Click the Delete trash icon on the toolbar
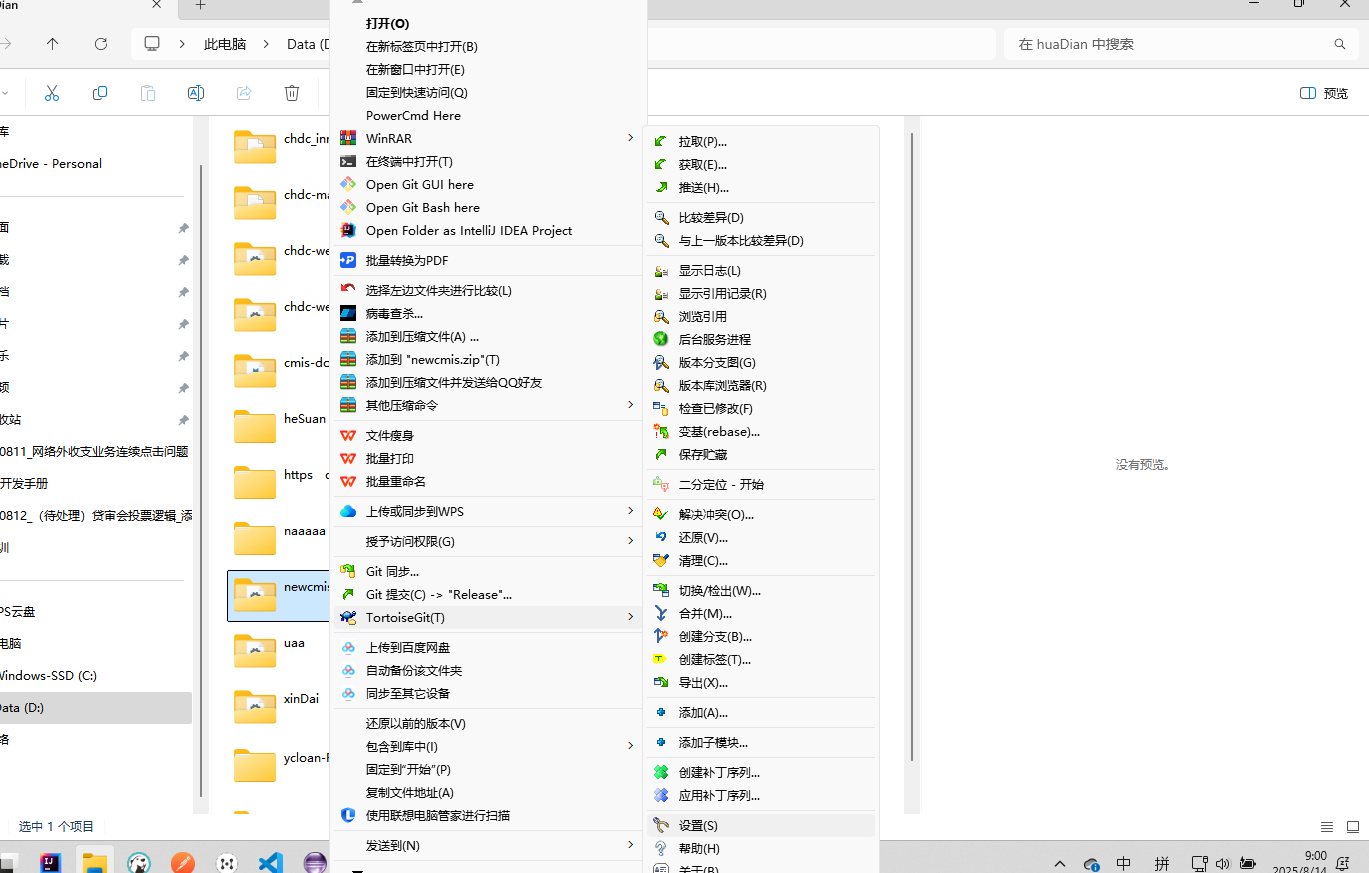Viewport: 1369px width, 873px height. (291, 92)
